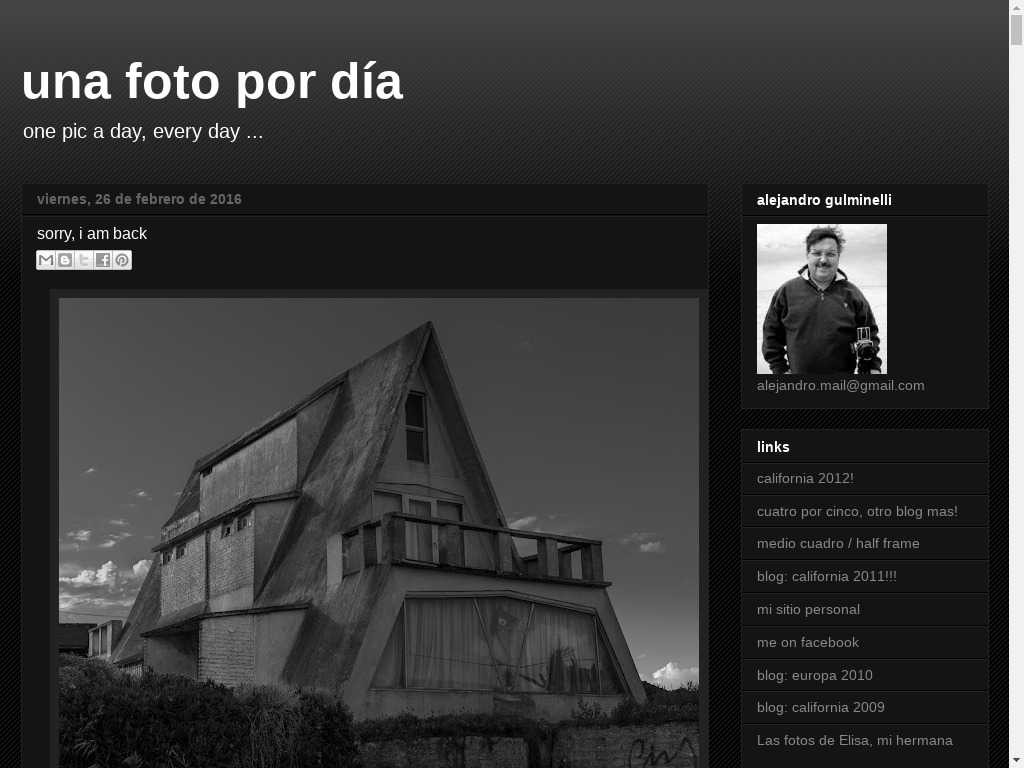Click the alejandro.mail@gmail.com email link
Viewport: 1024px width, 768px height.
tap(840, 385)
